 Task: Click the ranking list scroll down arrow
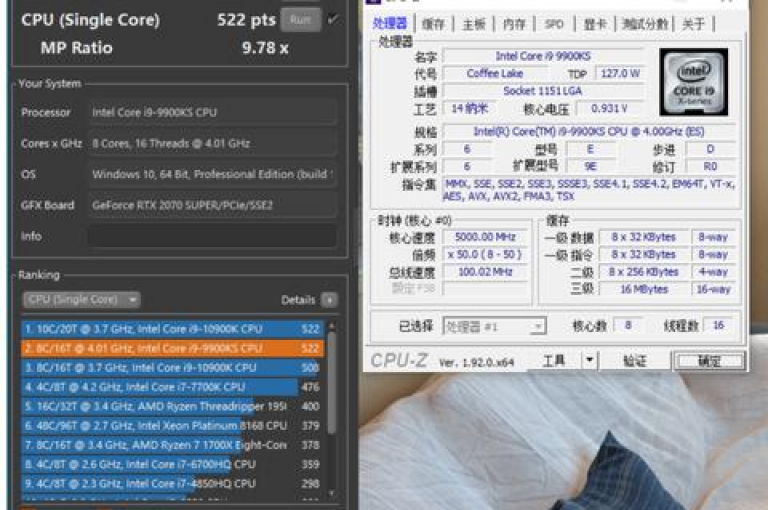point(332,493)
